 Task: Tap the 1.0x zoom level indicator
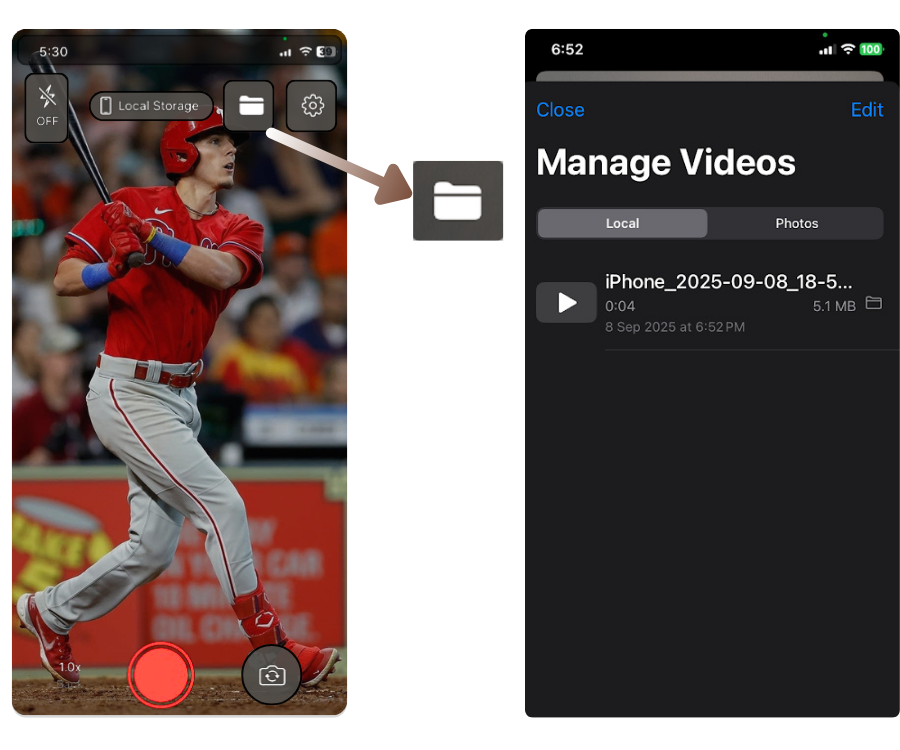click(70, 666)
